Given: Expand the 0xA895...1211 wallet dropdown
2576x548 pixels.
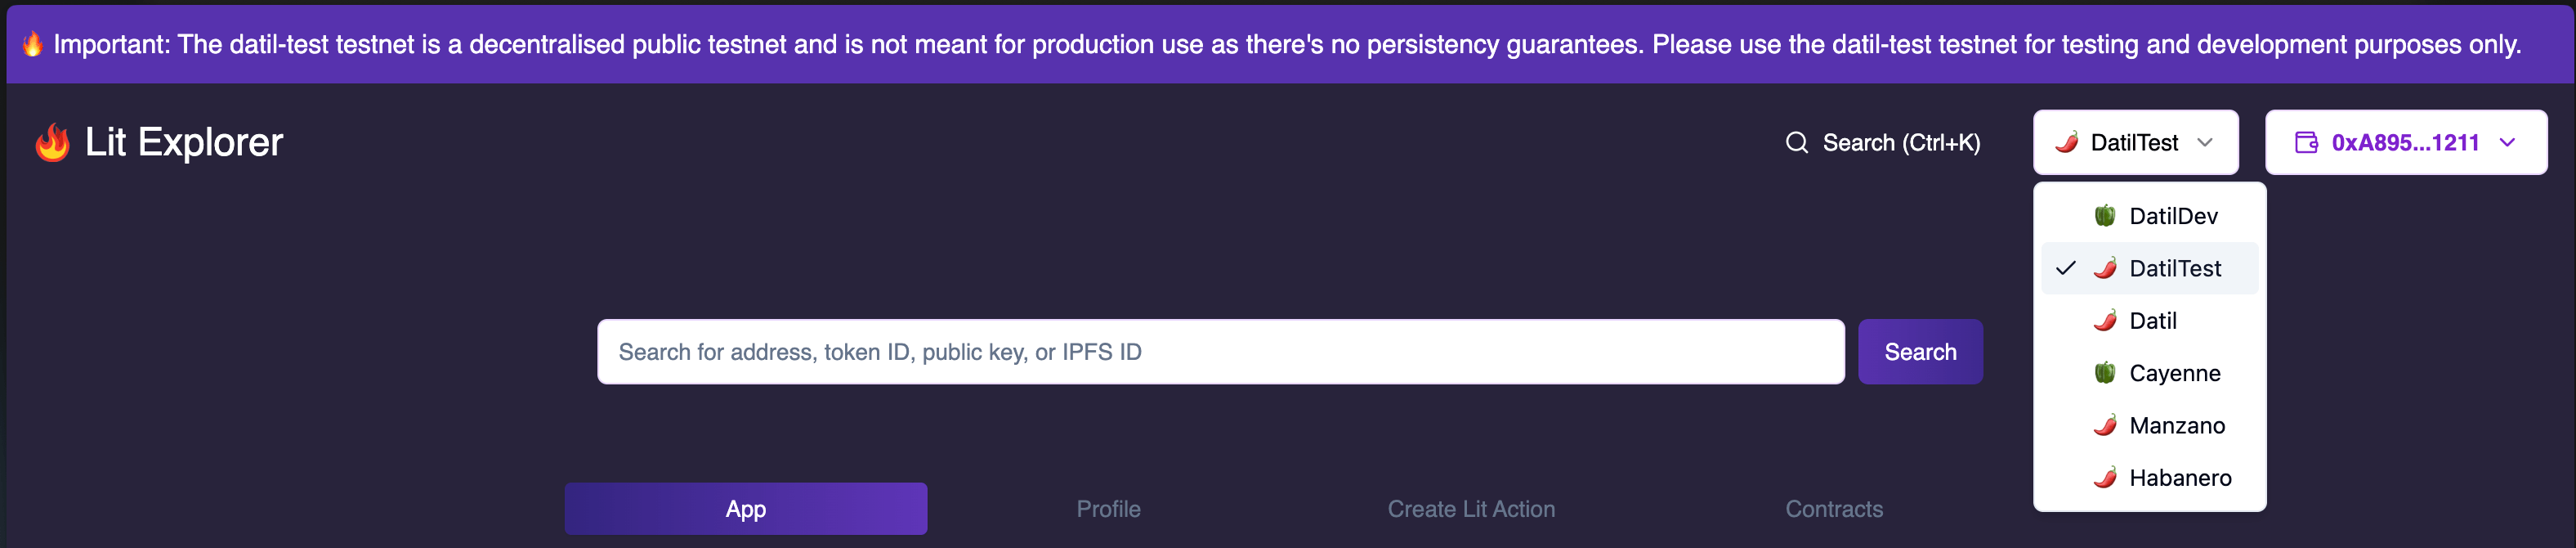Looking at the screenshot, I should pyautogui.click(x=2404, y=143).
